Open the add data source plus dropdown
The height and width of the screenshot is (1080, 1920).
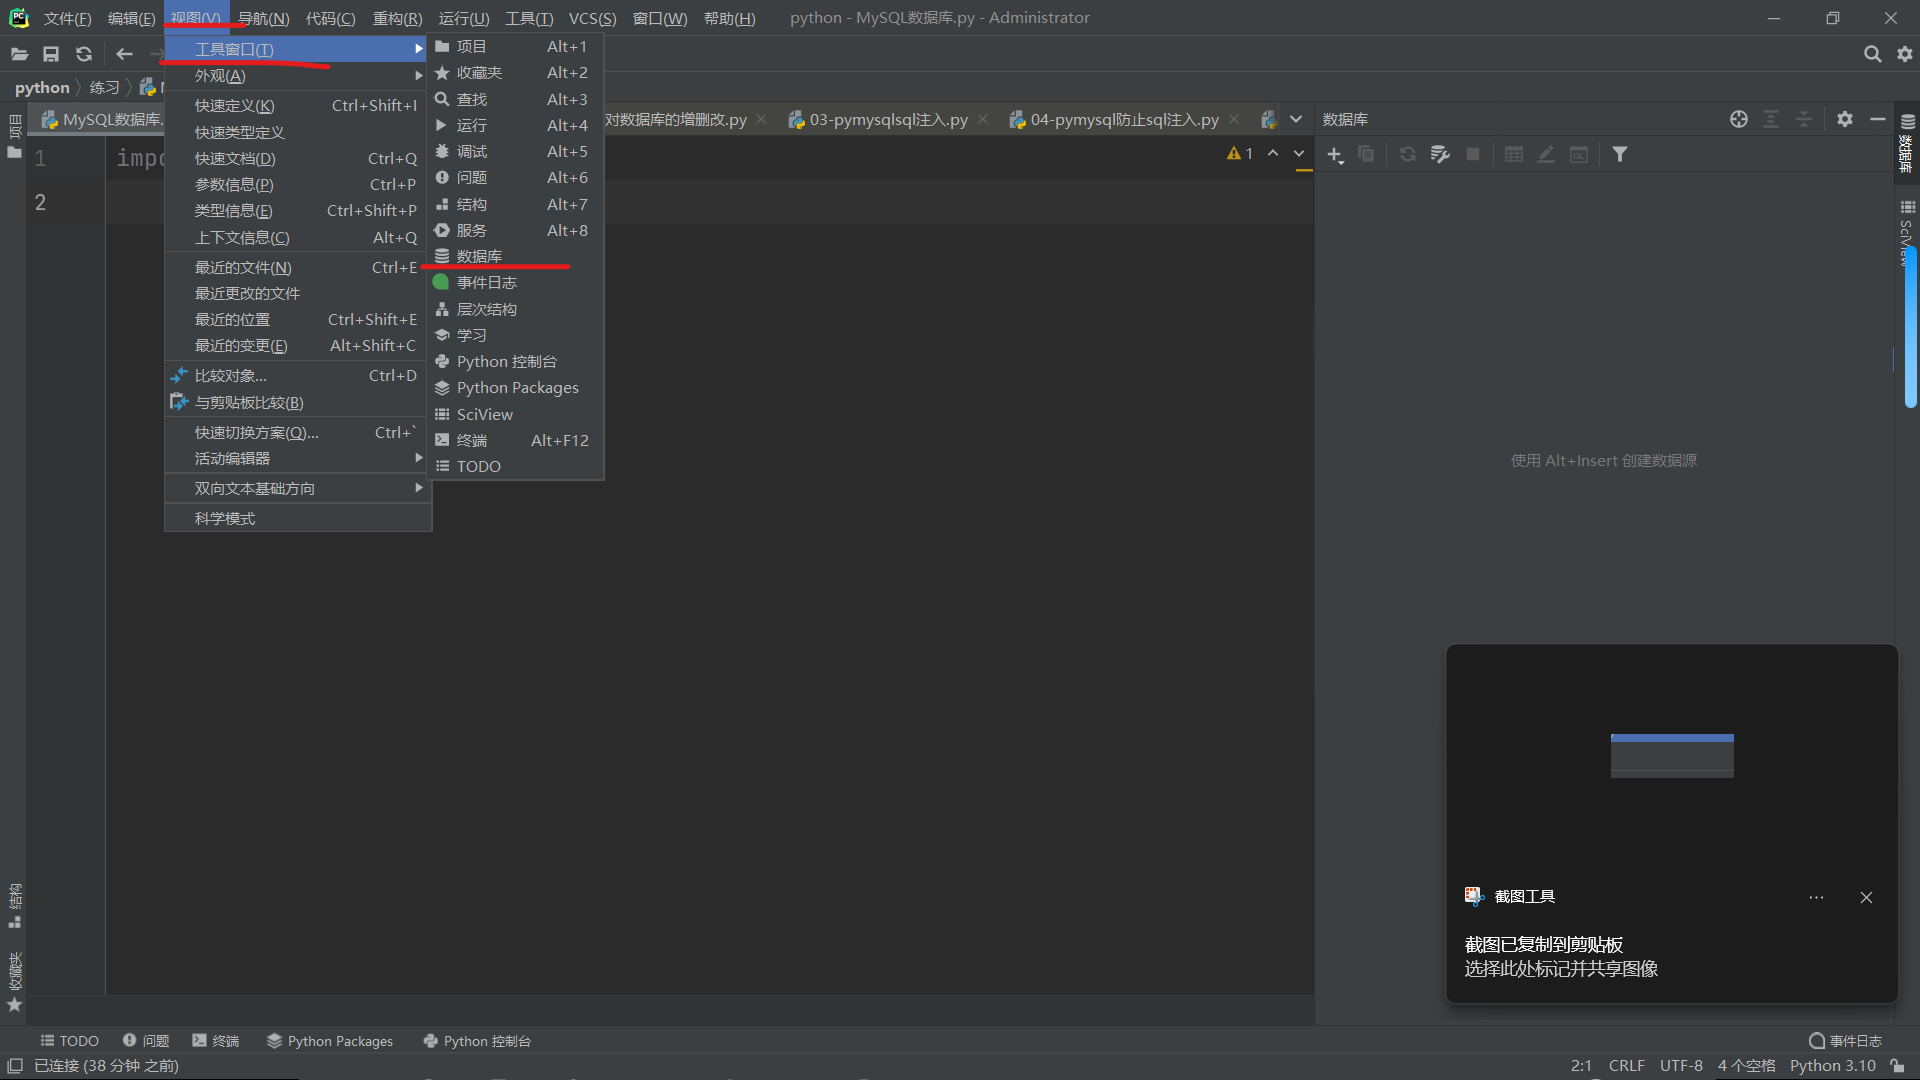tap(1335, 154)
